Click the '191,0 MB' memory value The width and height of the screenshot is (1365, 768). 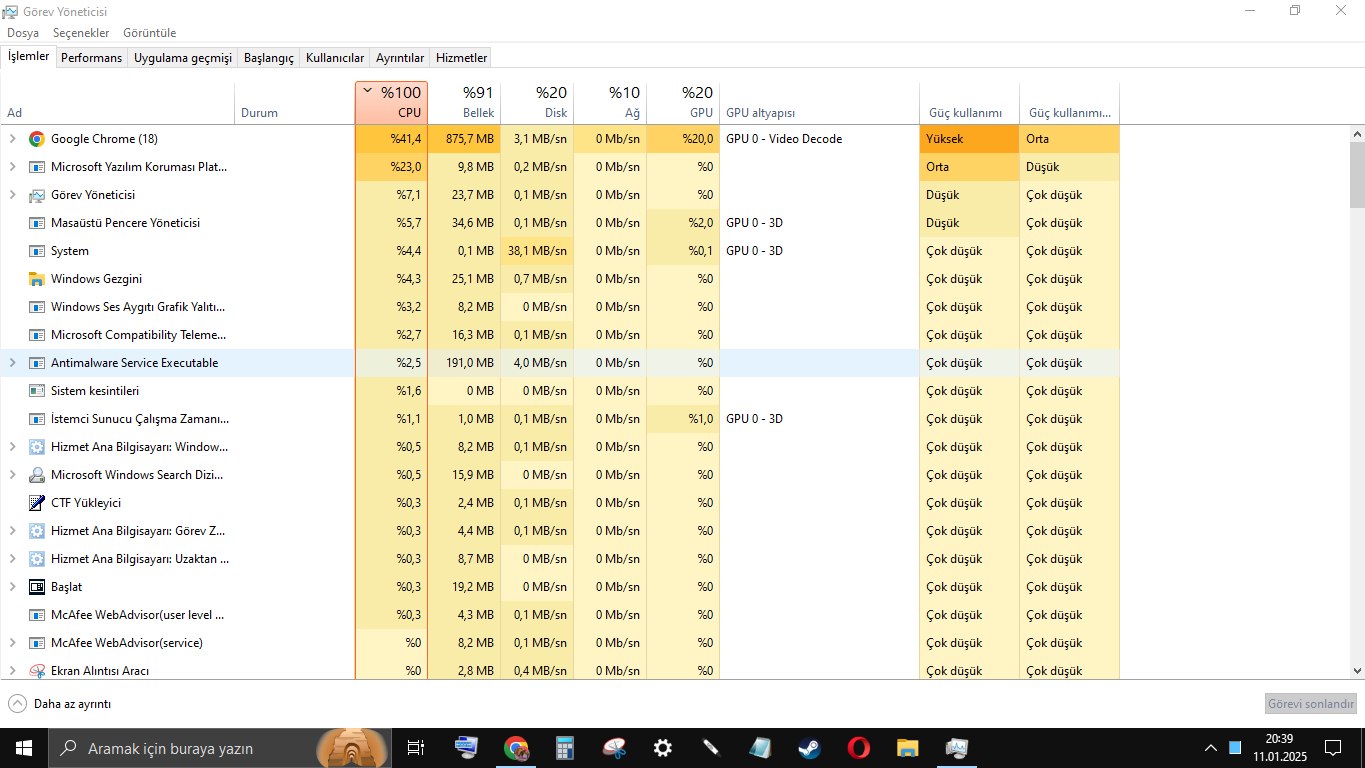tap(470, 363)
